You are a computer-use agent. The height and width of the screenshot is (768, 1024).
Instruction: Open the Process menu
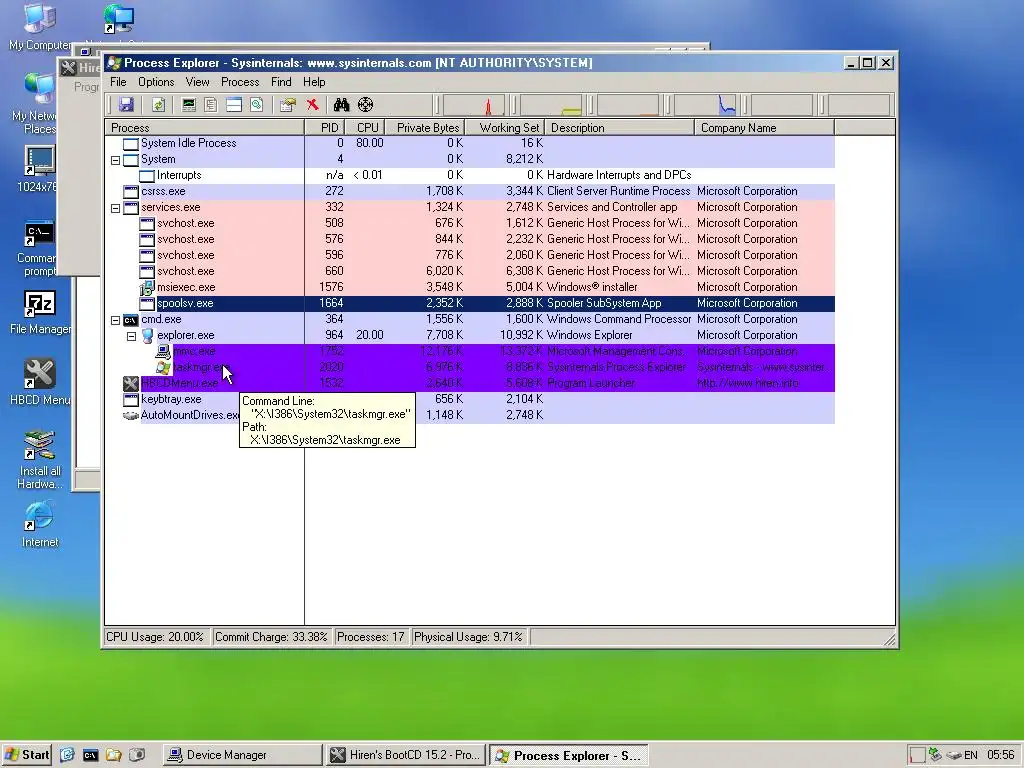coord(240,82)
